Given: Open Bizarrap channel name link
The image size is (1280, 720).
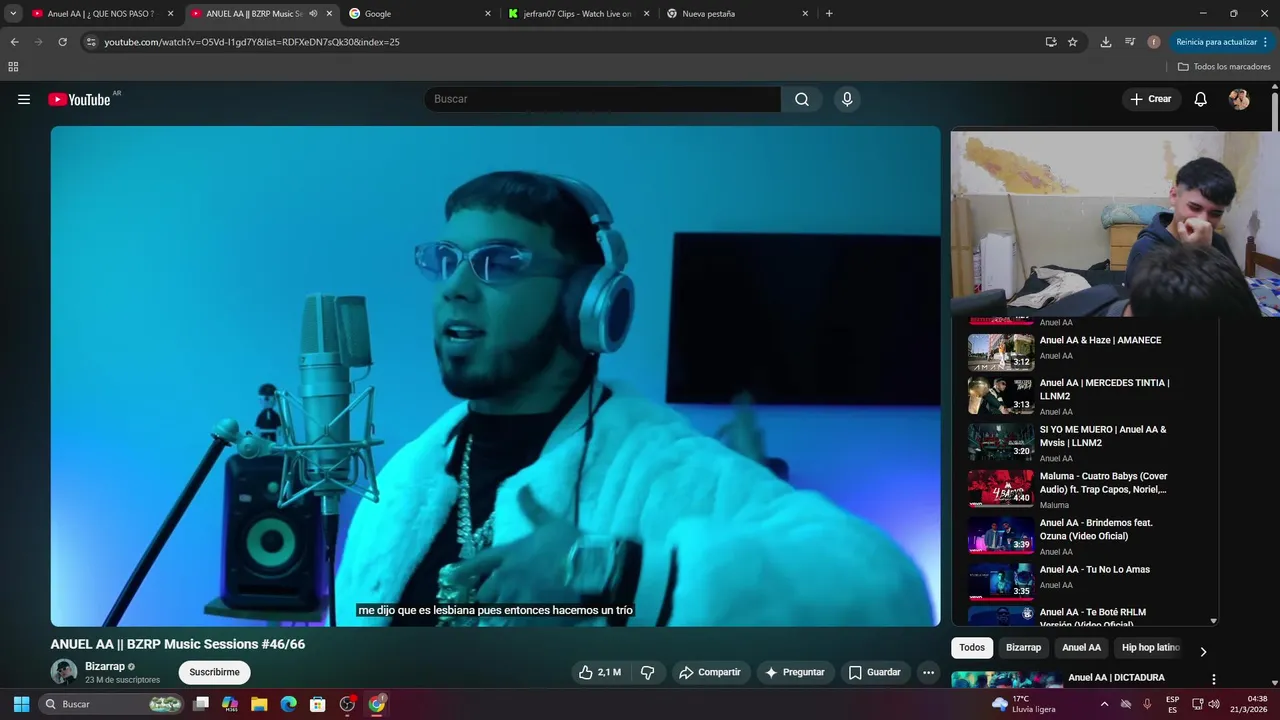Looking at the screenshot, I should tap(105, 666).
